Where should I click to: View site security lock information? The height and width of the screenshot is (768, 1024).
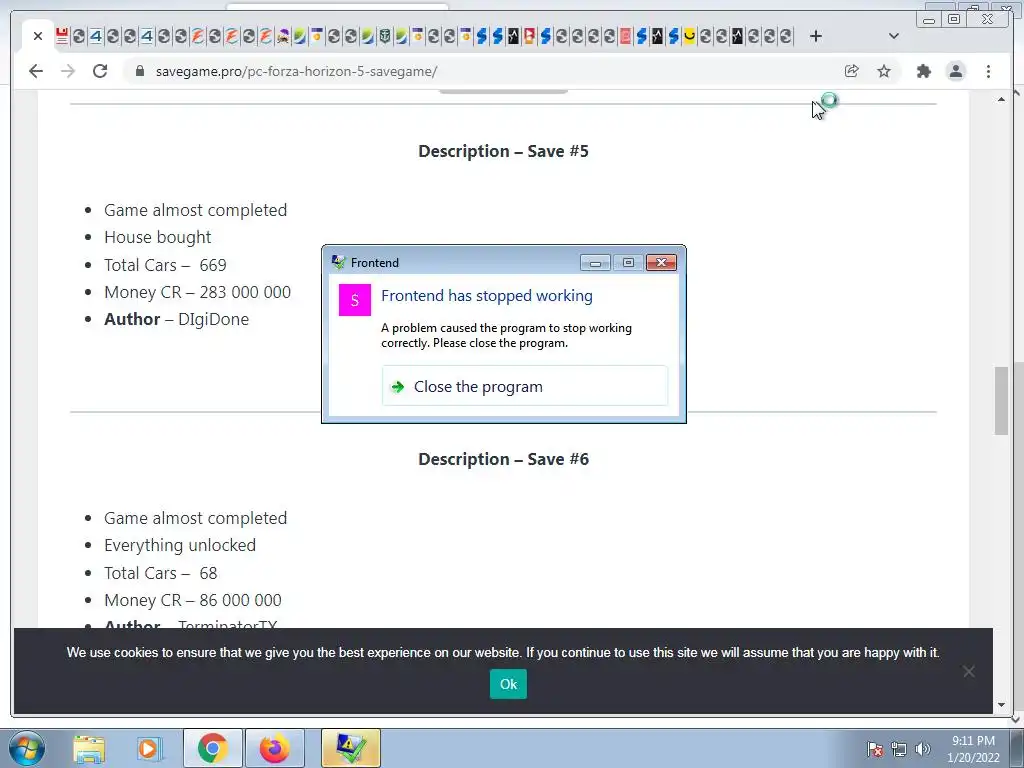(139, 71)
